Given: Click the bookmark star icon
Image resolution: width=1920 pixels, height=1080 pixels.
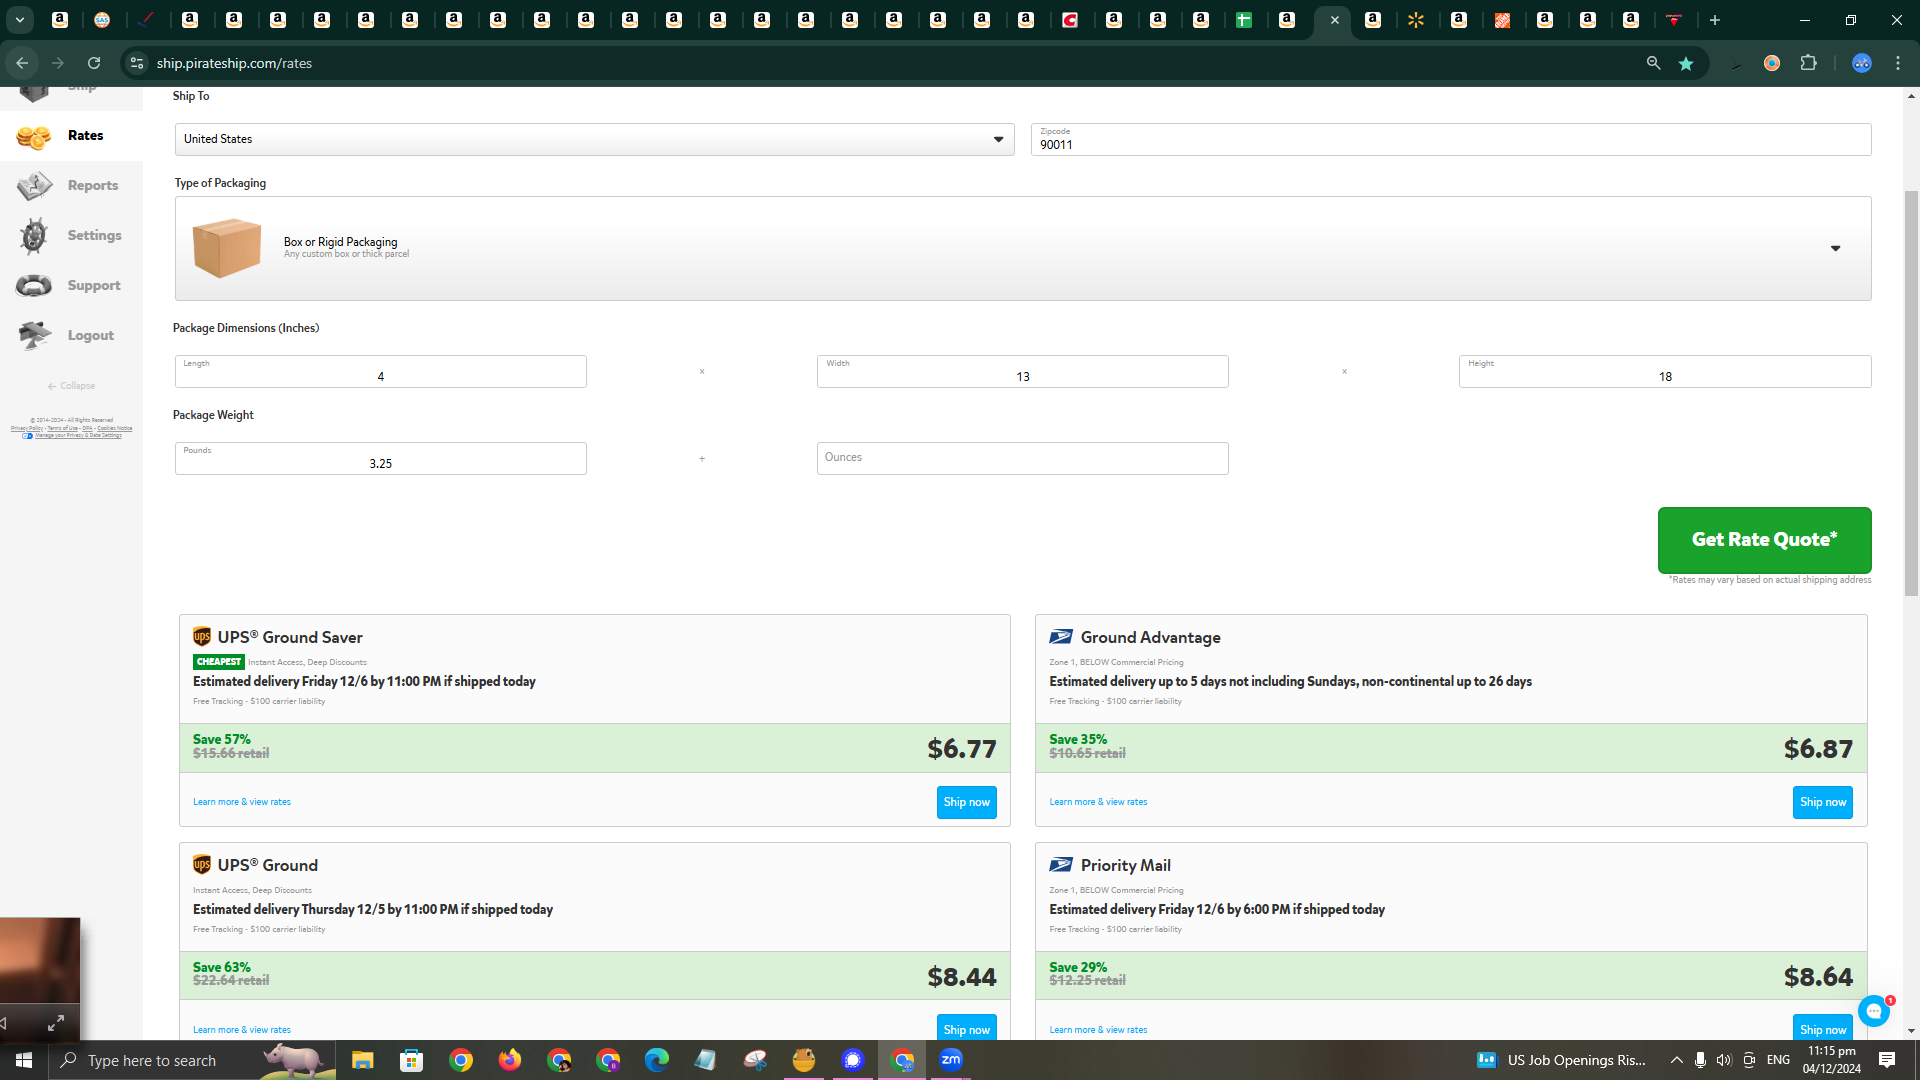Looking at the screenshot, I should pyautogui.click(x=1686, y=63).
